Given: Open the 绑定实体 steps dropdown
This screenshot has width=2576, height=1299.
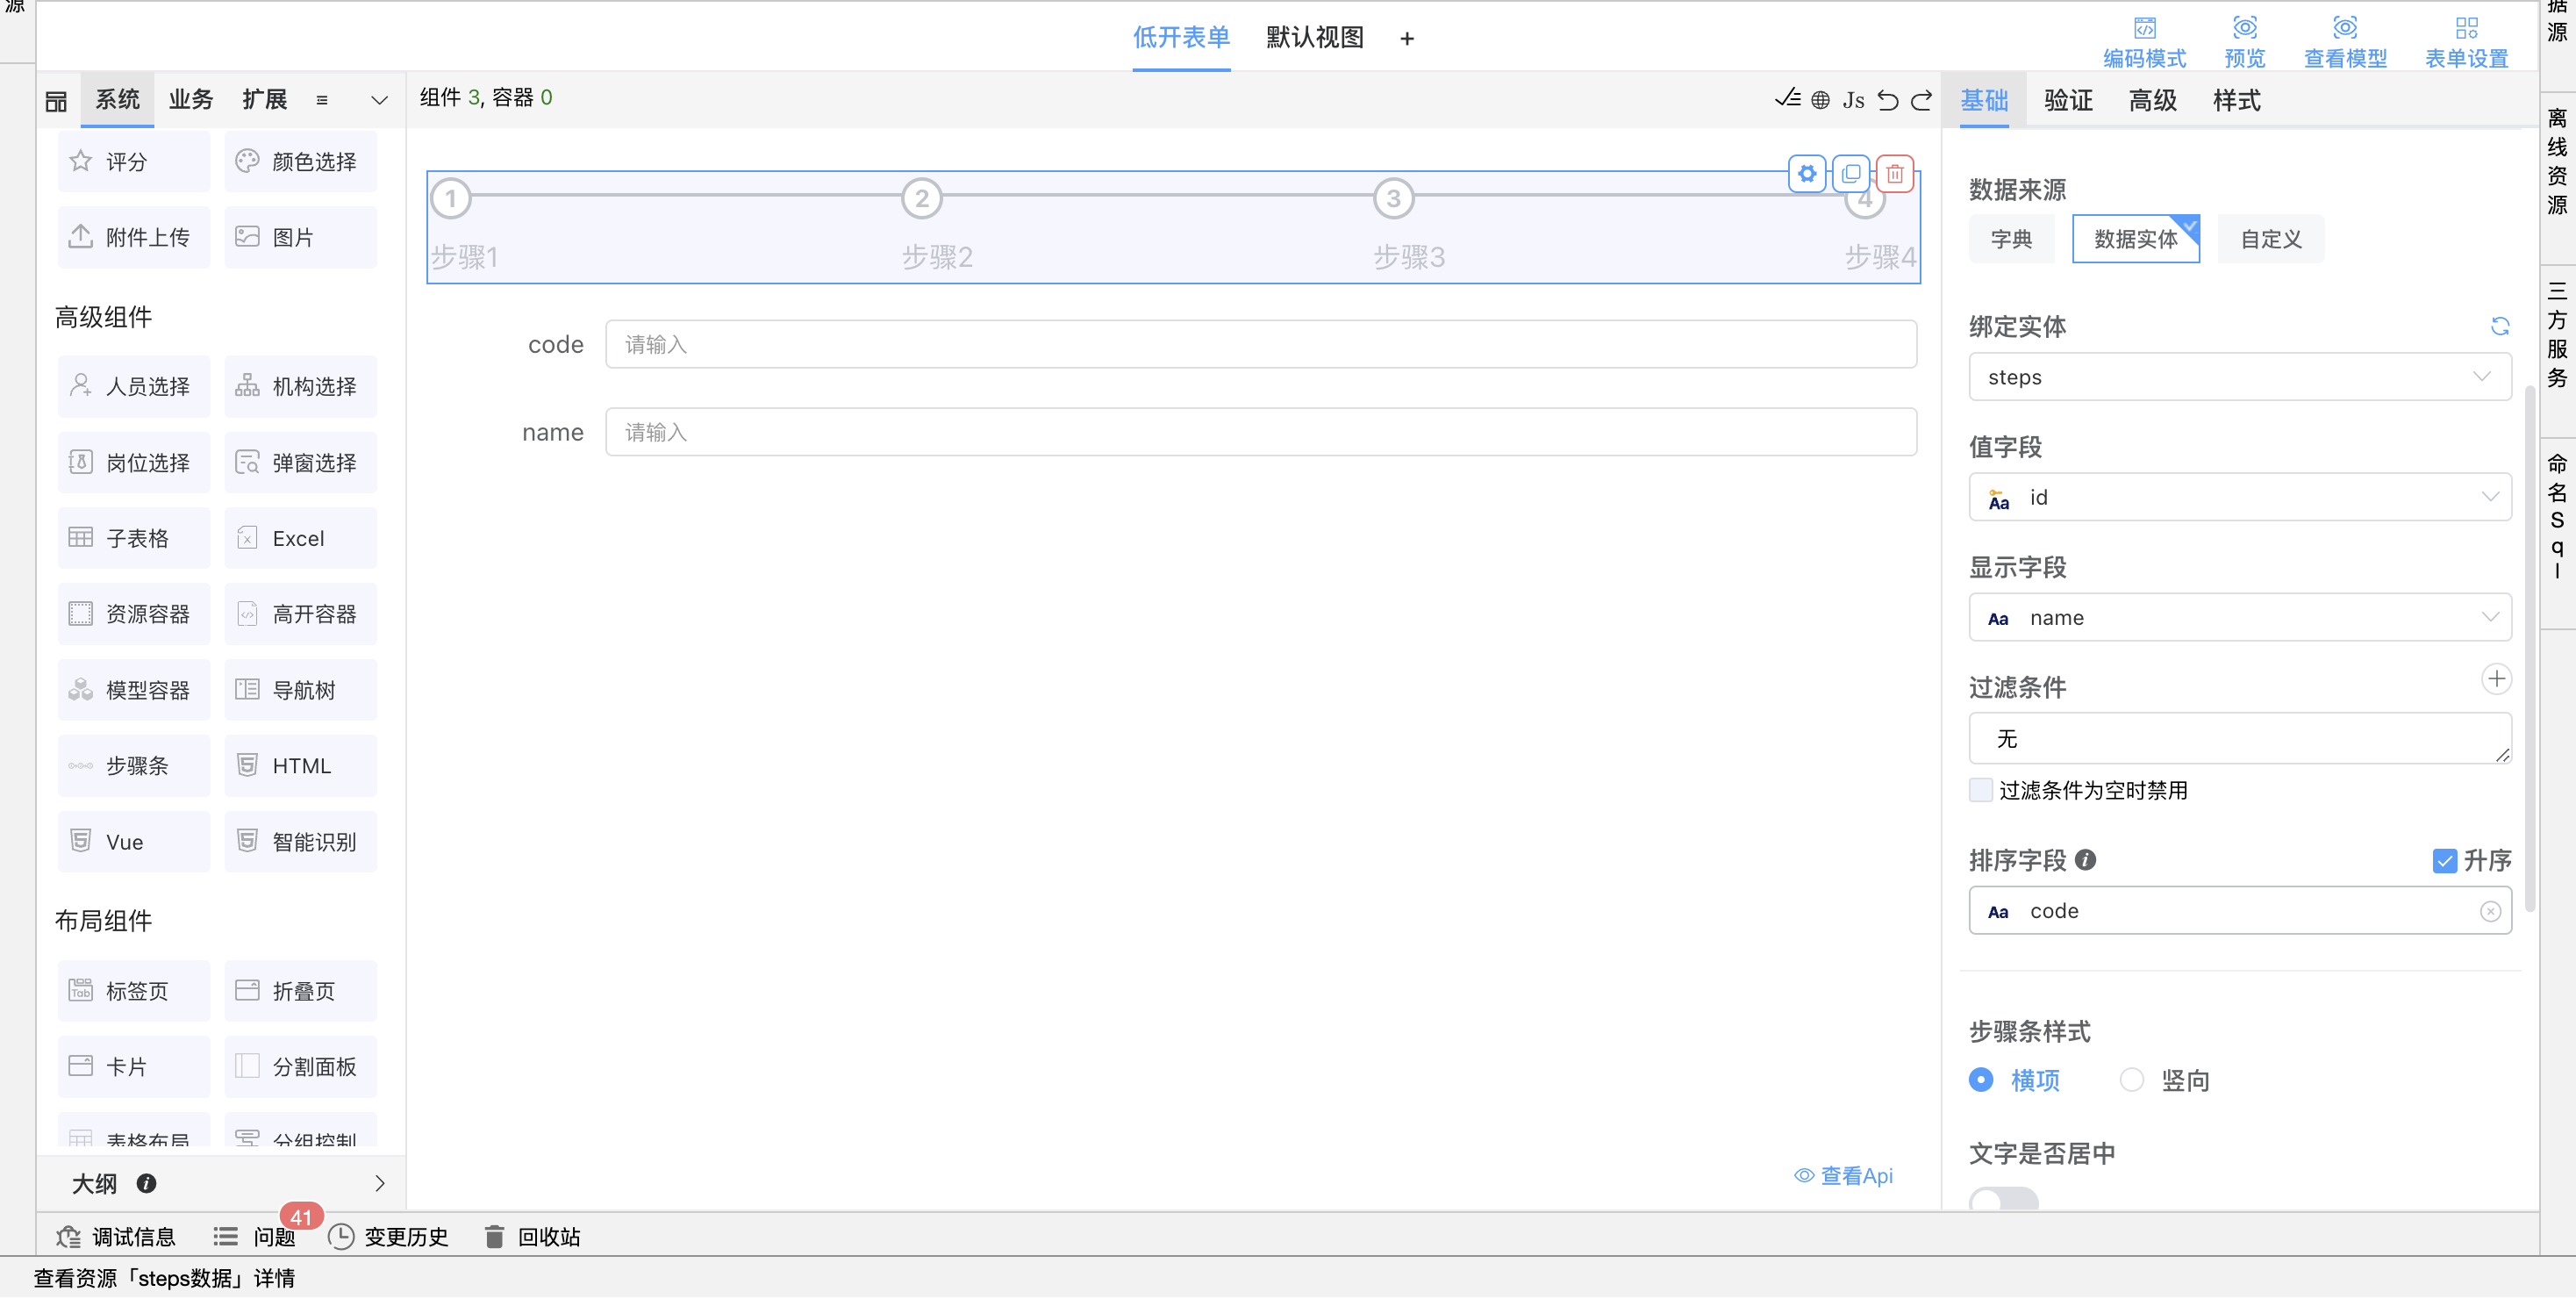Looking at the screenshot, I should click(x=2238, y=377).
